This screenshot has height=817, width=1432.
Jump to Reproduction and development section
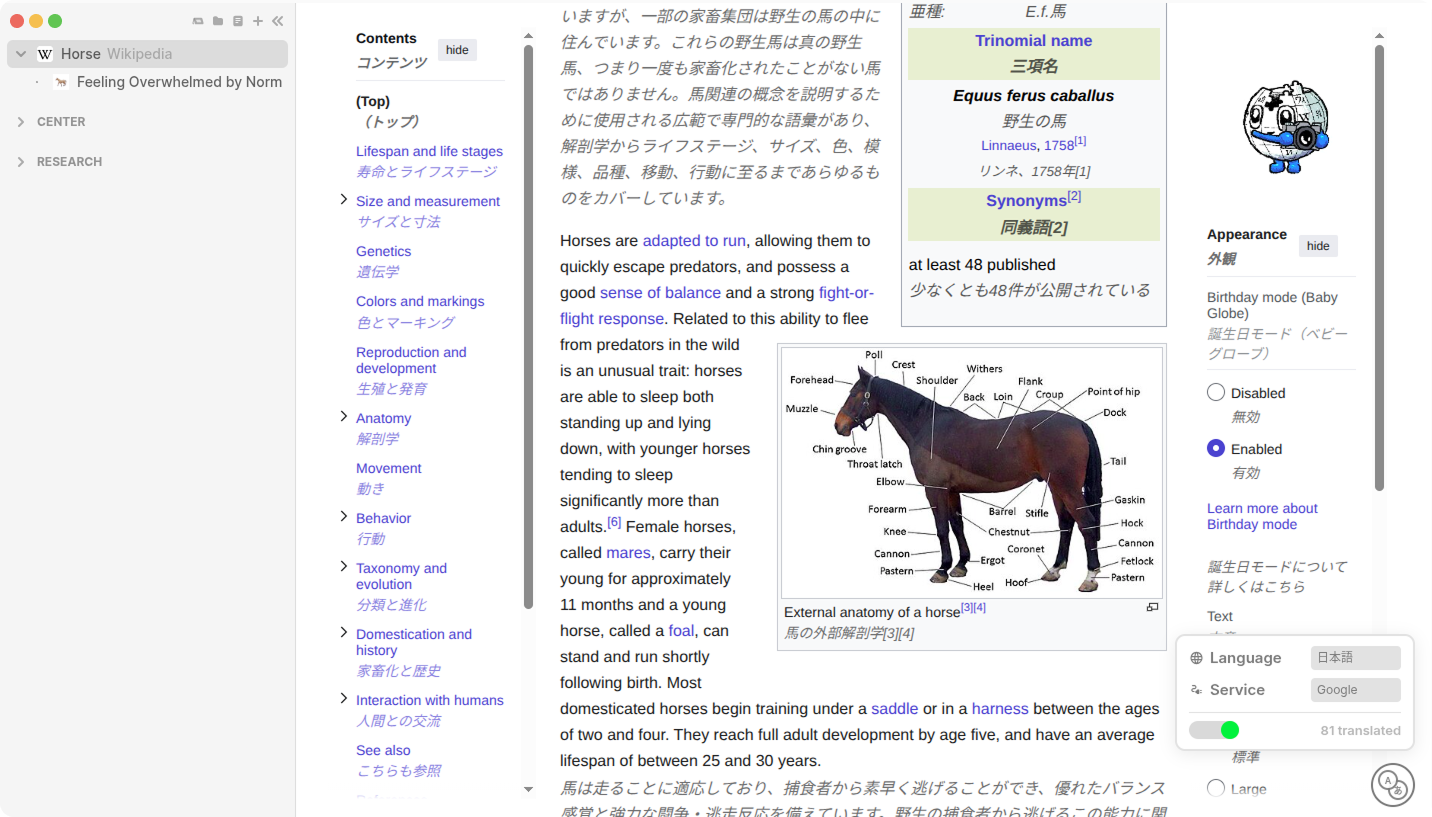coord(411,360)
